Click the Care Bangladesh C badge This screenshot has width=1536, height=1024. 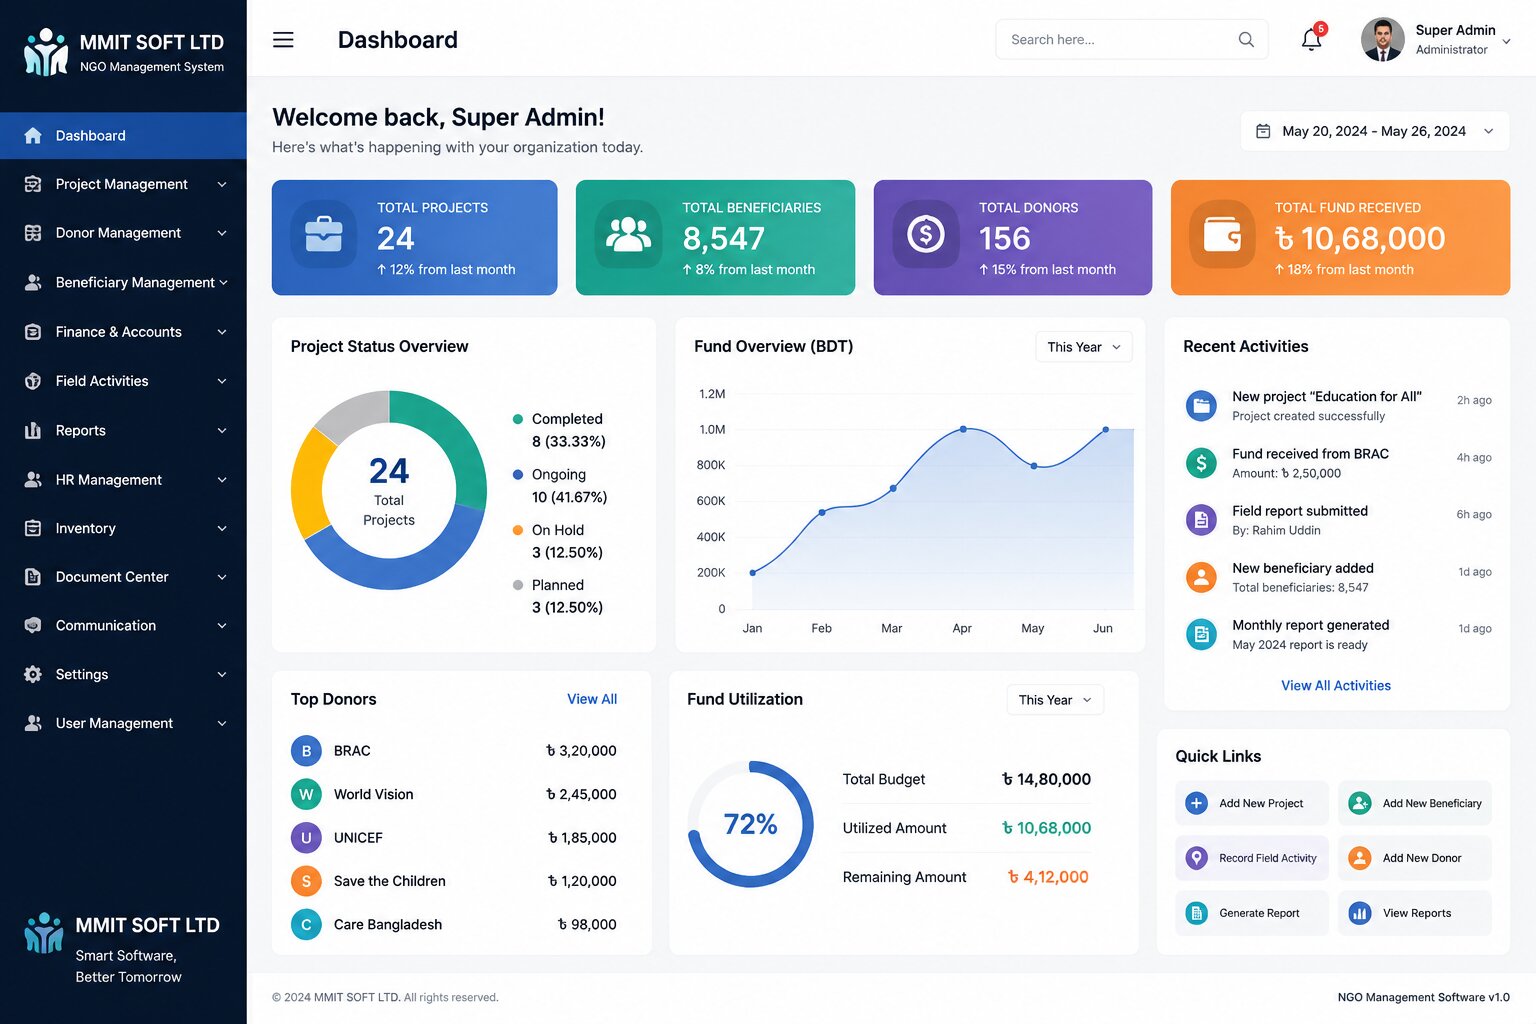click(x=306, y=925)
